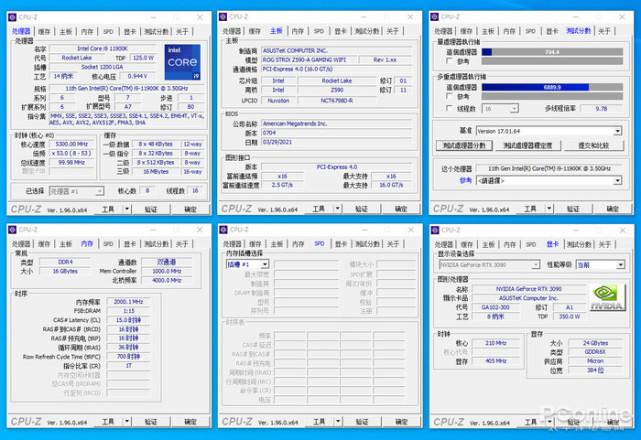The width and height of the screenshot is (641, 440).
Task: Open the NVIDIA GeForce RTX 3090 device dropdown
Action: pos(489,265)
